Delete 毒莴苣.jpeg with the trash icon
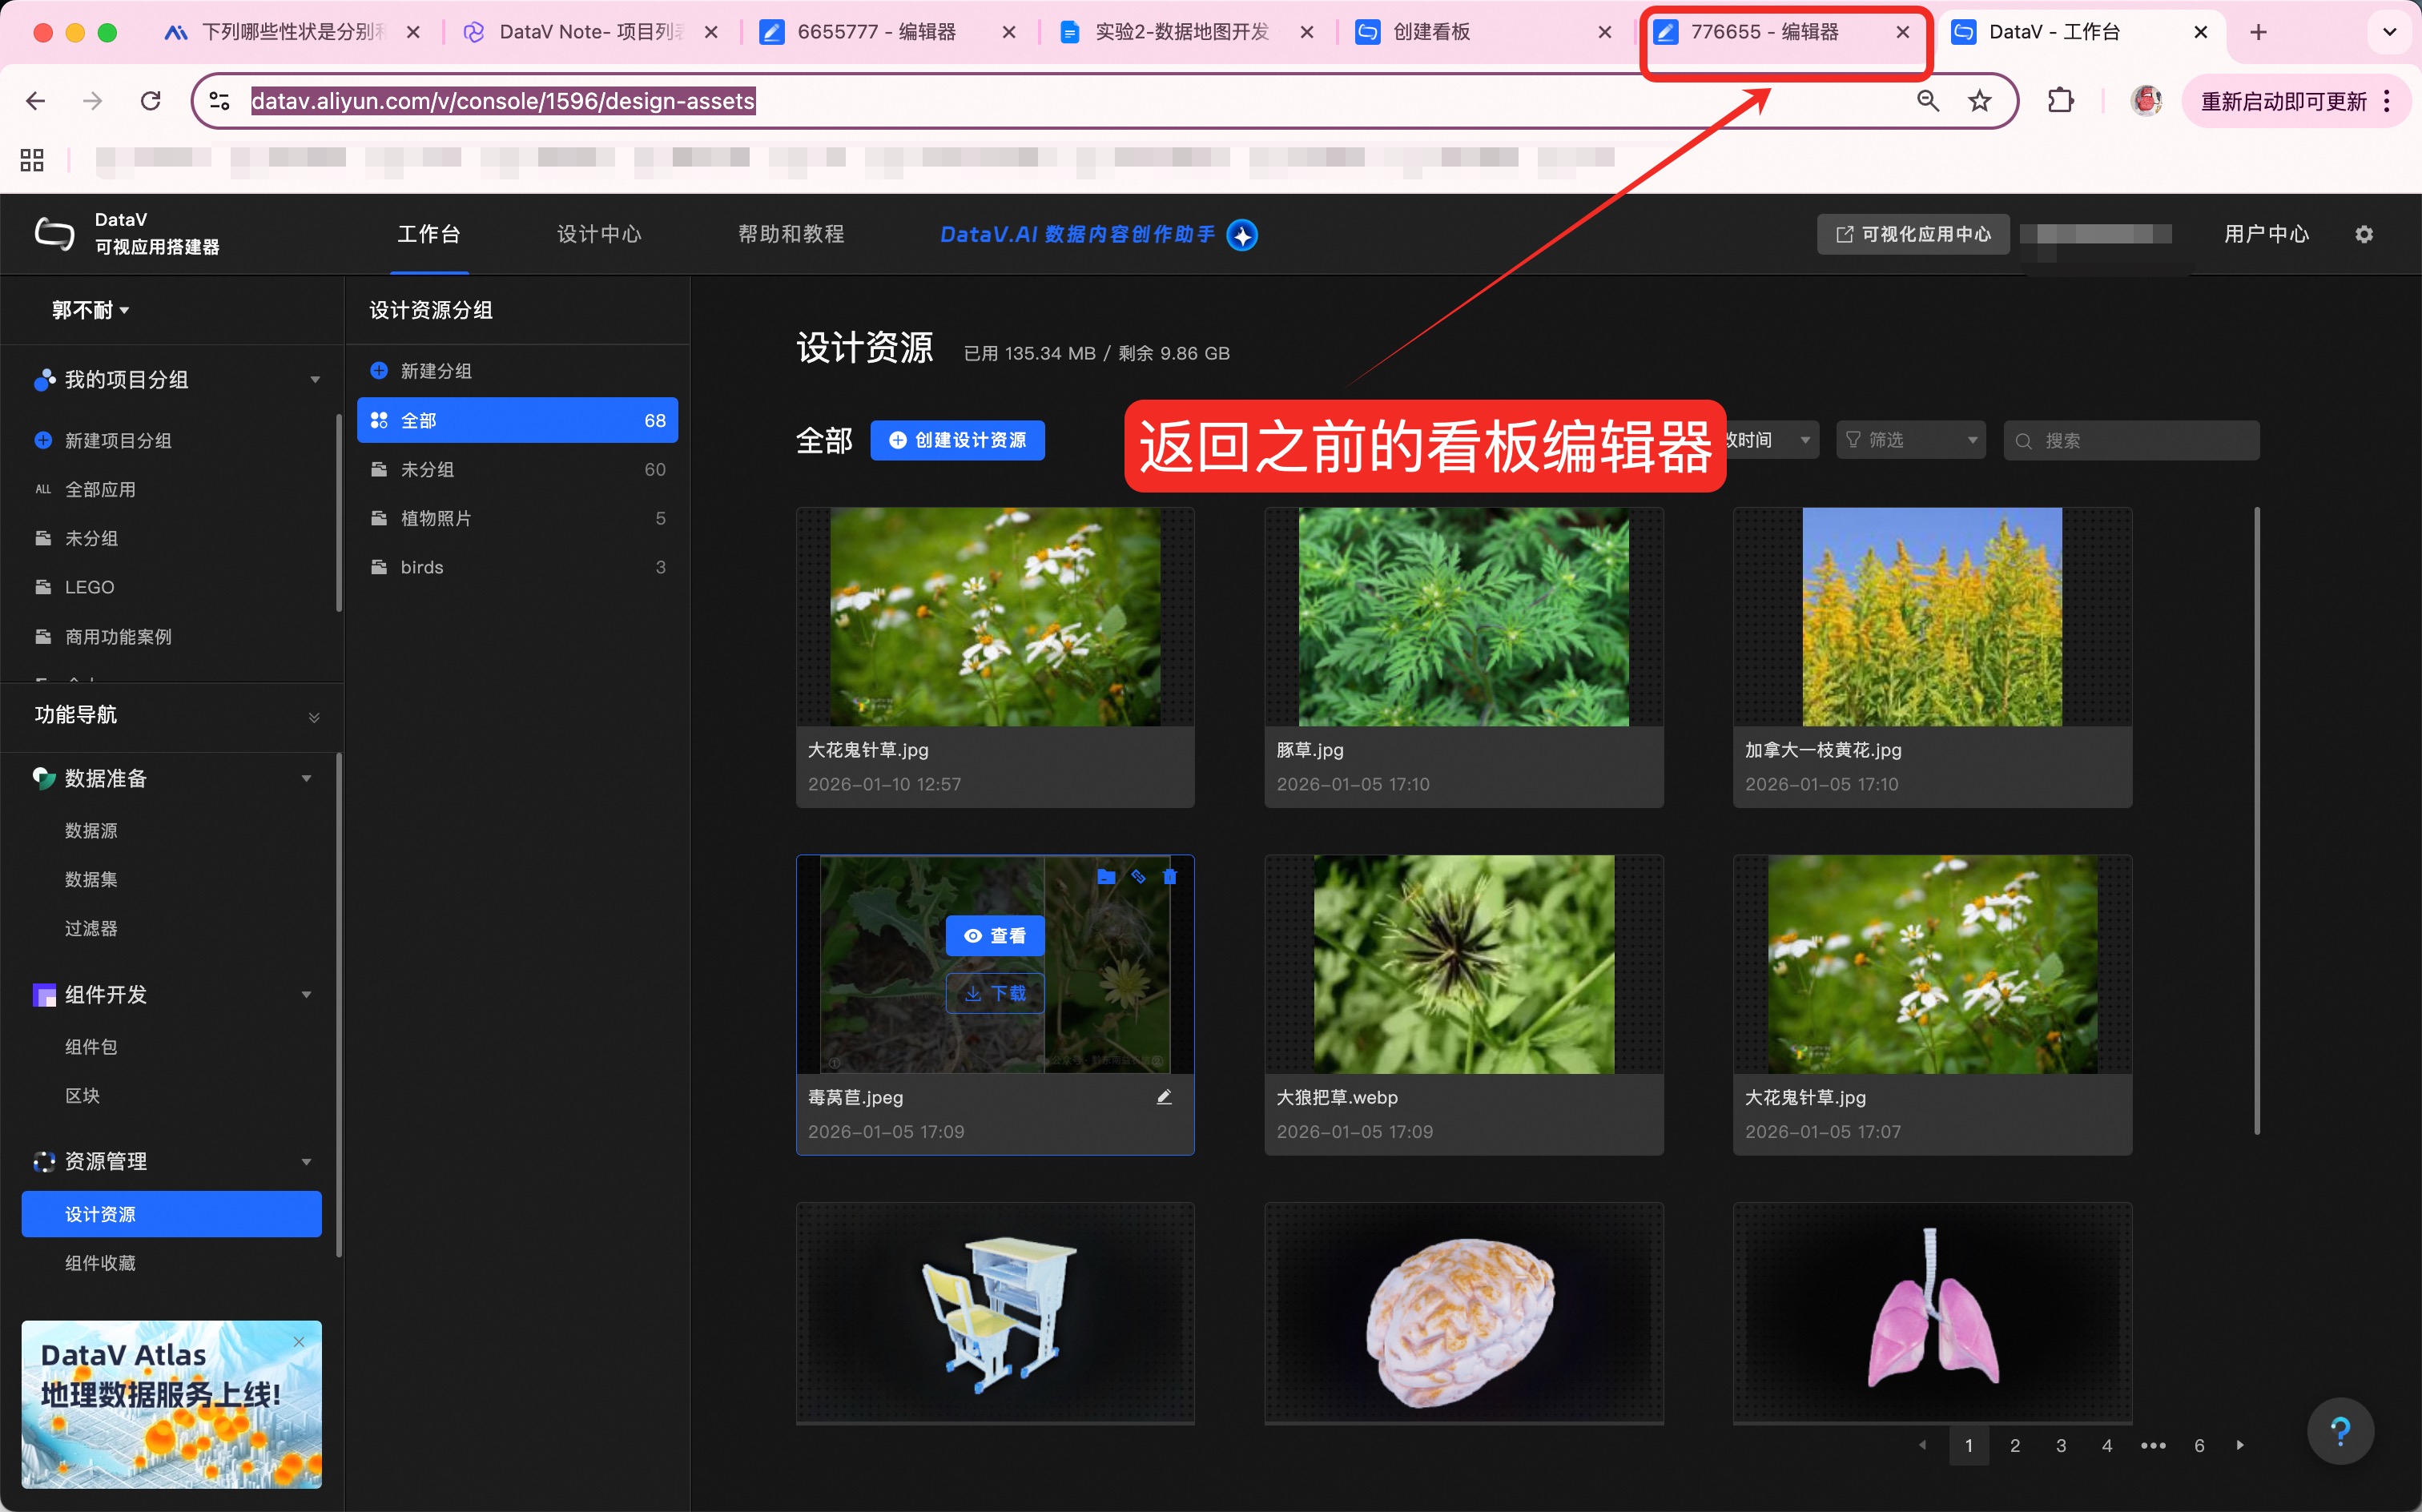The width and height of the screenshot is (2422, 1512). click(x=1169, y=877)
